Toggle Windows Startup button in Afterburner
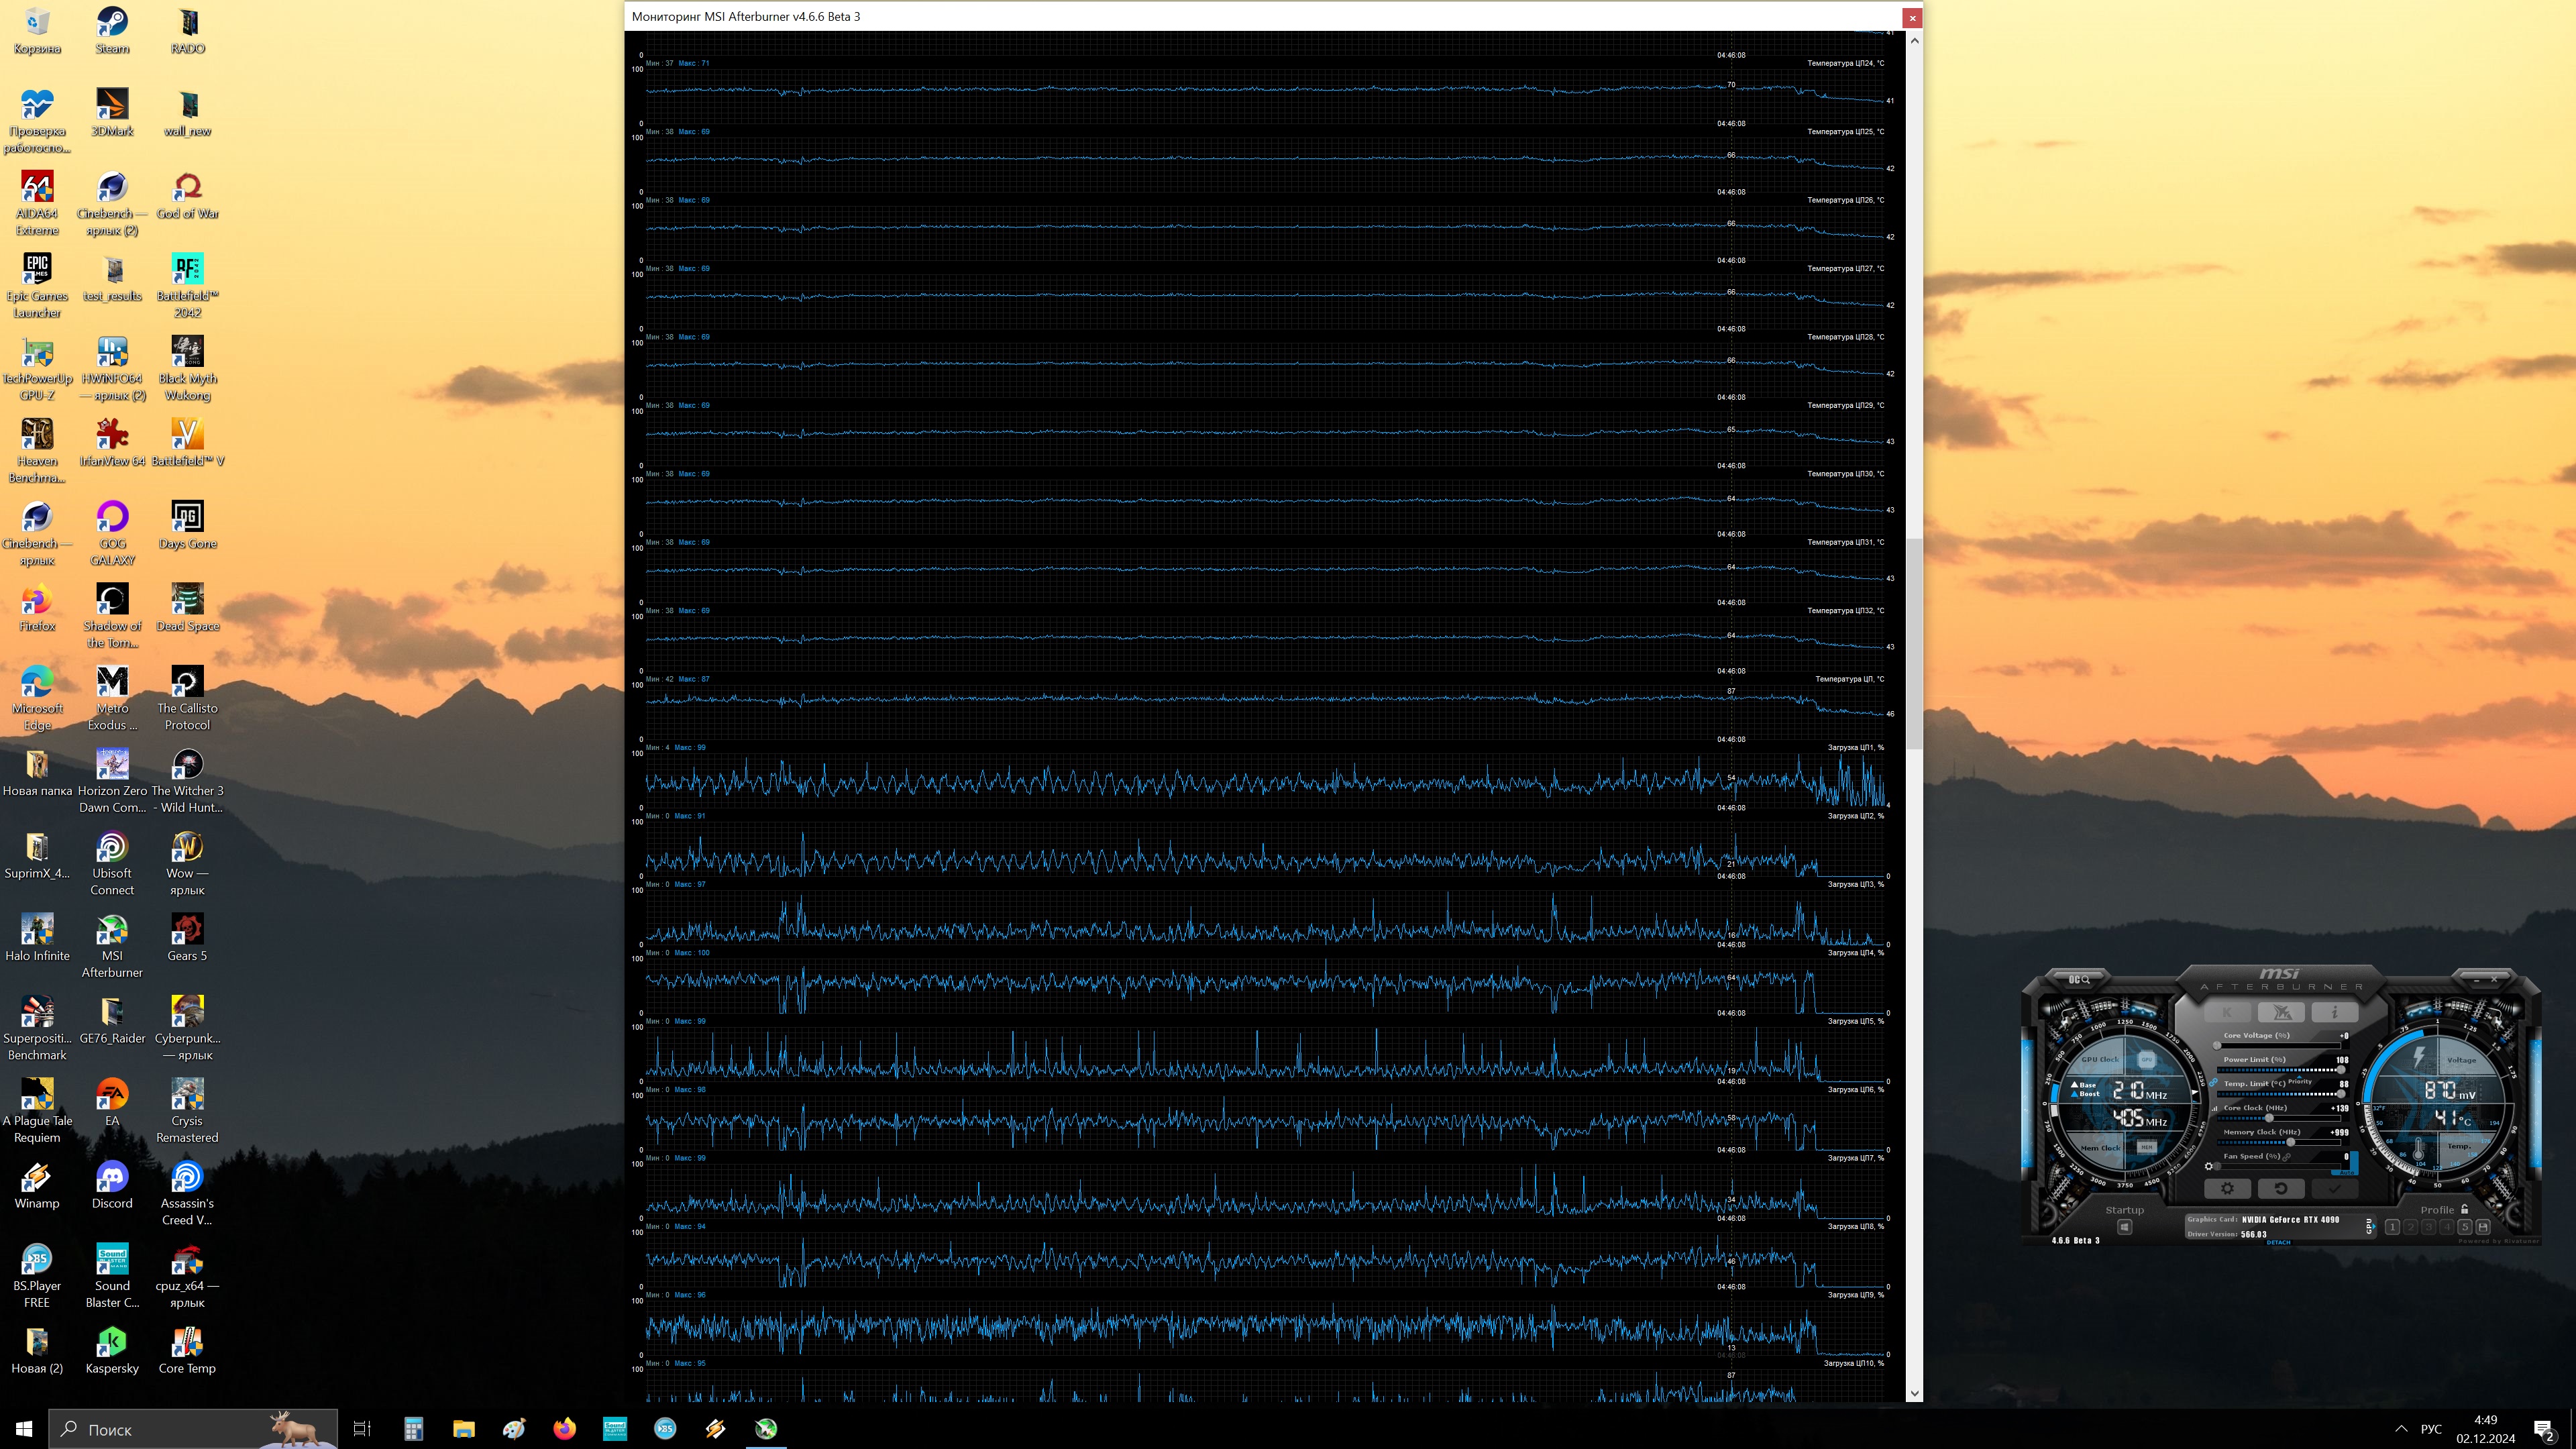This screenshot has width=2576, height=1449. (2125, 1227)
